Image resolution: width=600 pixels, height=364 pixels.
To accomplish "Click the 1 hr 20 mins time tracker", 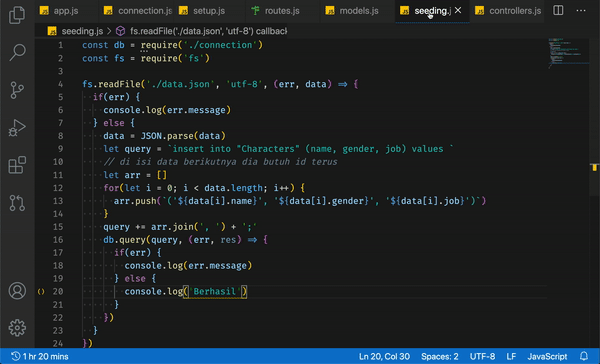I will click(x=40, y=356).
